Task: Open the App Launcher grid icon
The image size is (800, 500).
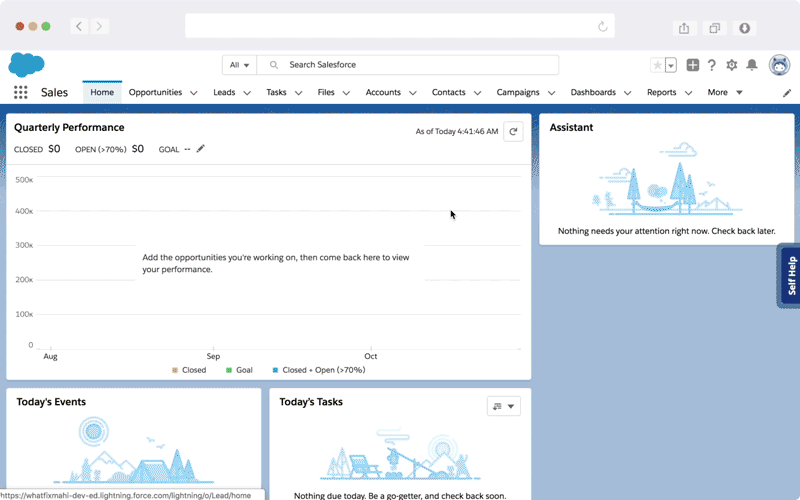Action: (x=20, y=92)
